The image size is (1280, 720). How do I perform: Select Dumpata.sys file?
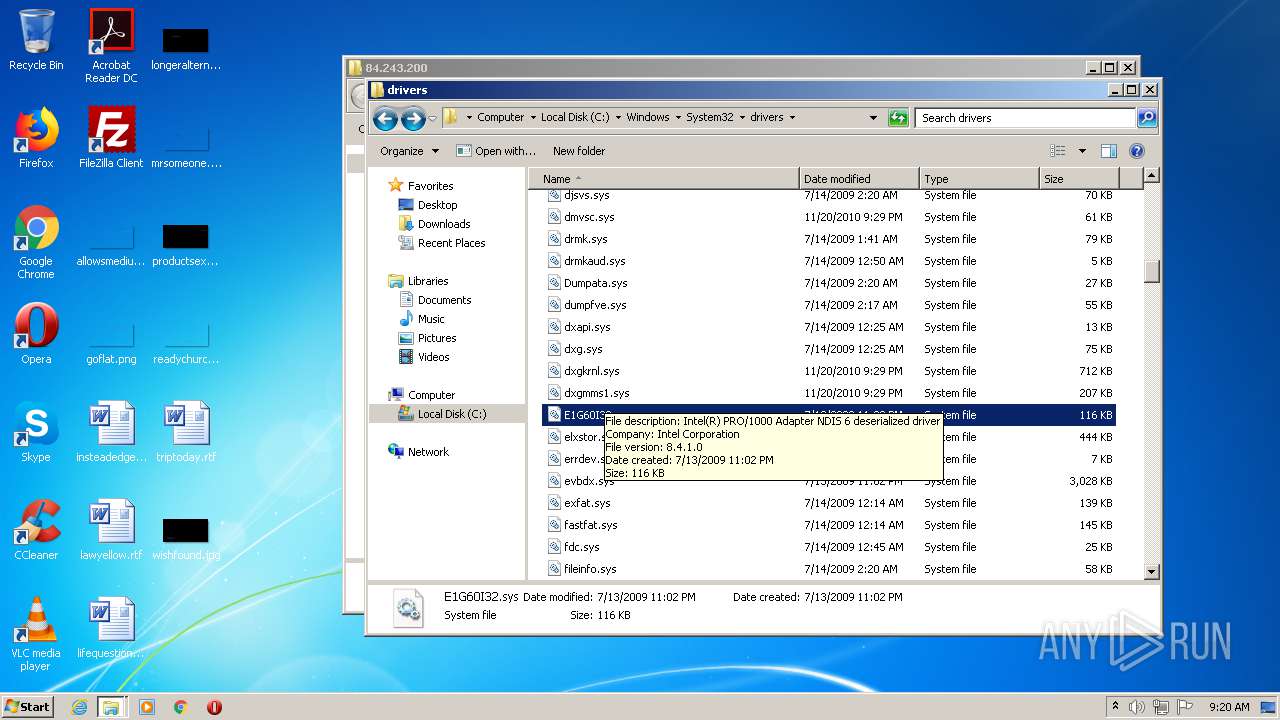(596, 283)
